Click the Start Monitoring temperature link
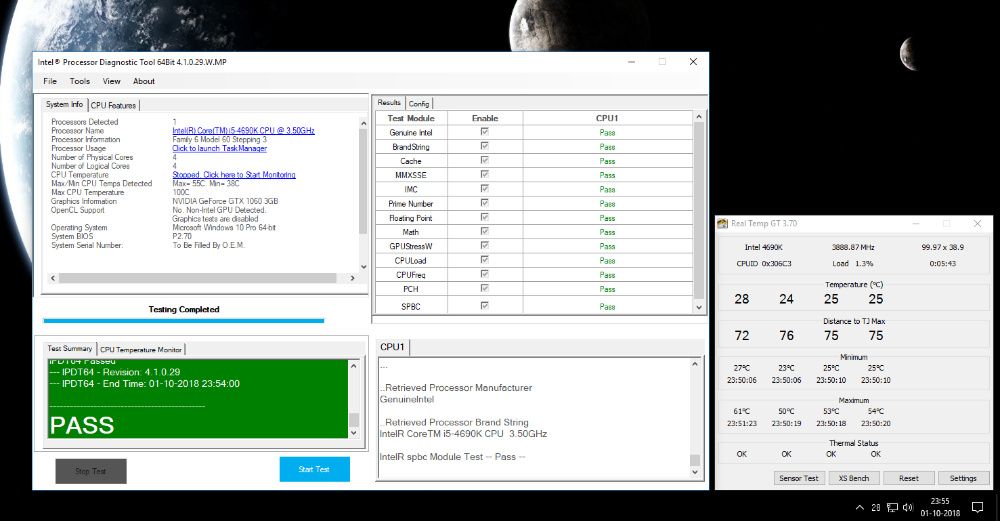This screenshot has height=521, width=1000. pyautogui.click(x=234, y=174)
